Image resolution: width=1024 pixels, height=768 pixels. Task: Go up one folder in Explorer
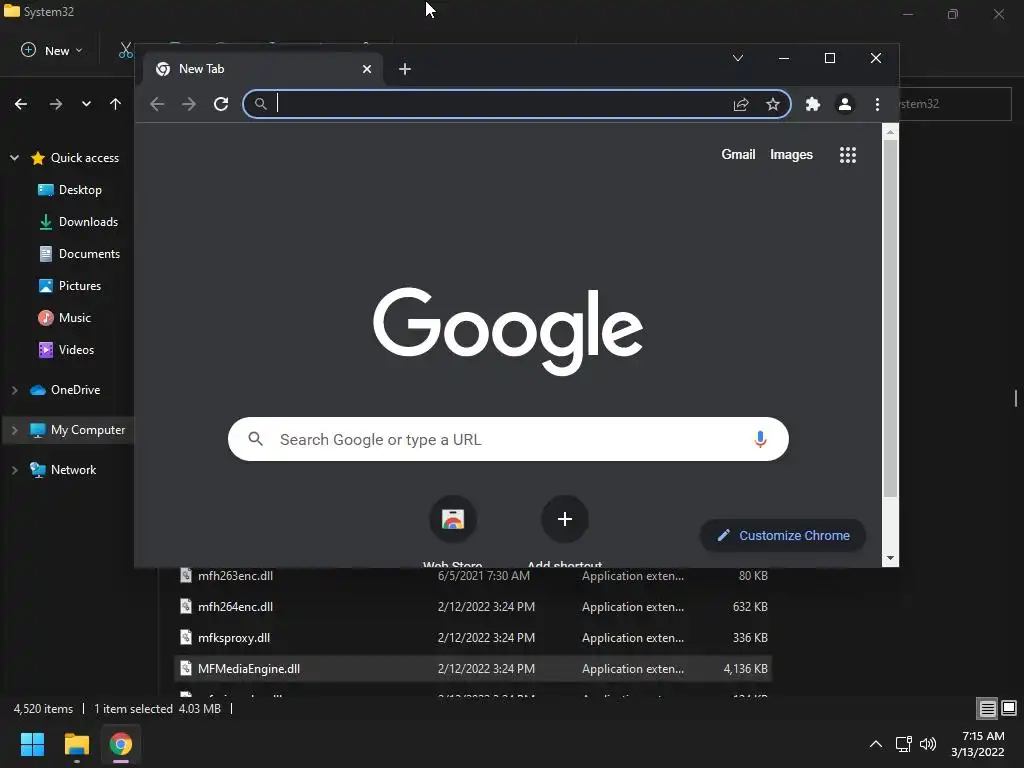(x=116, y=104)
